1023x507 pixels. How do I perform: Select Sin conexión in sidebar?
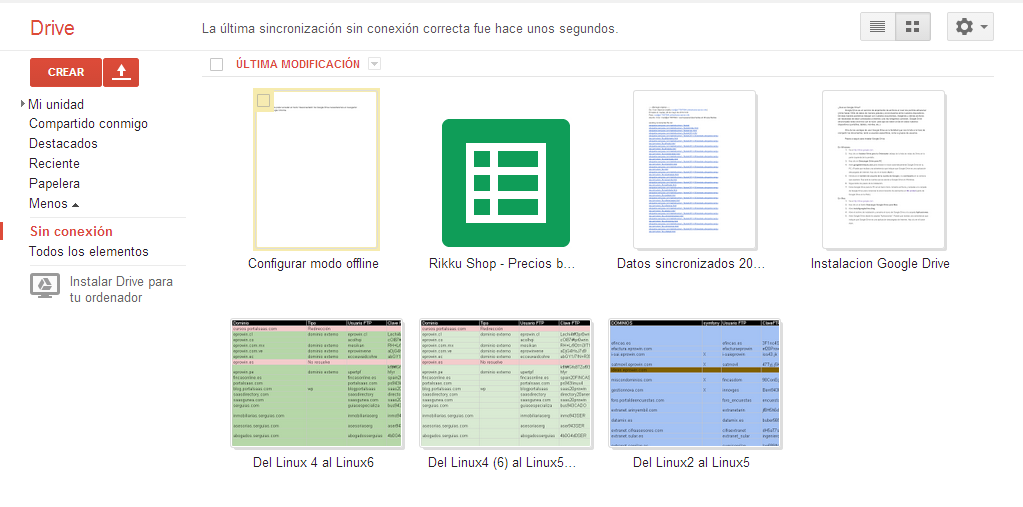(70, 231)
